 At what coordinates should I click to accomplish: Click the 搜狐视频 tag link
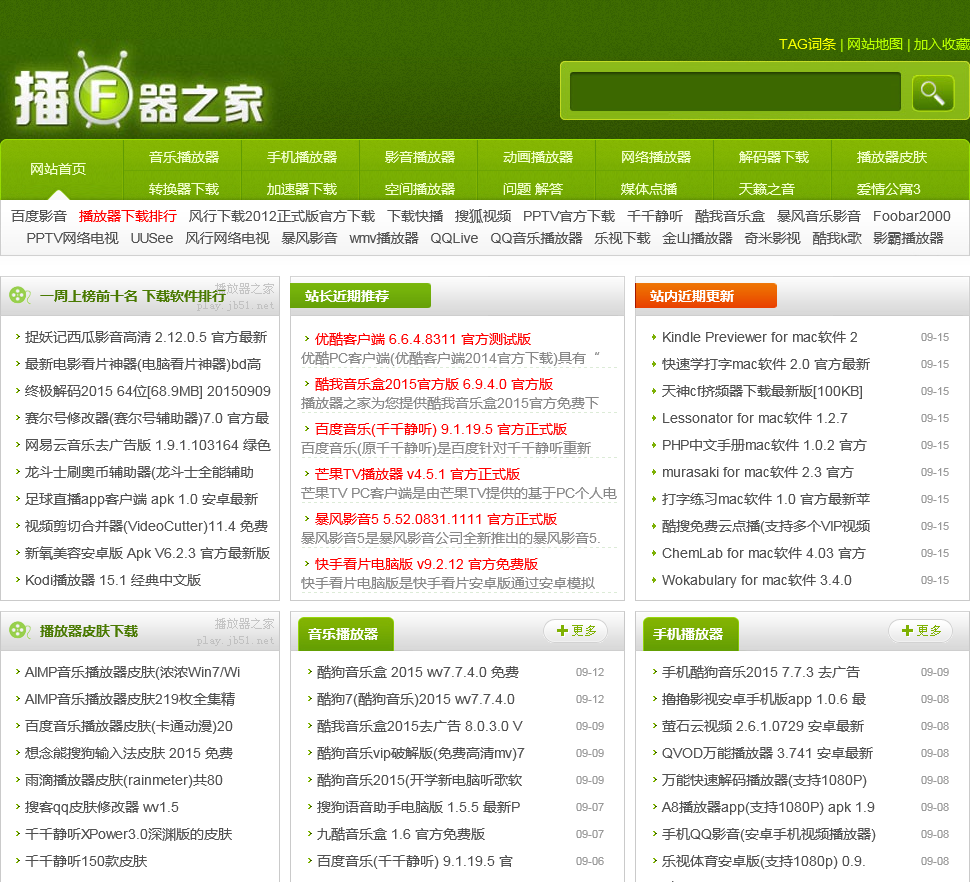click(x=483, y=216)
